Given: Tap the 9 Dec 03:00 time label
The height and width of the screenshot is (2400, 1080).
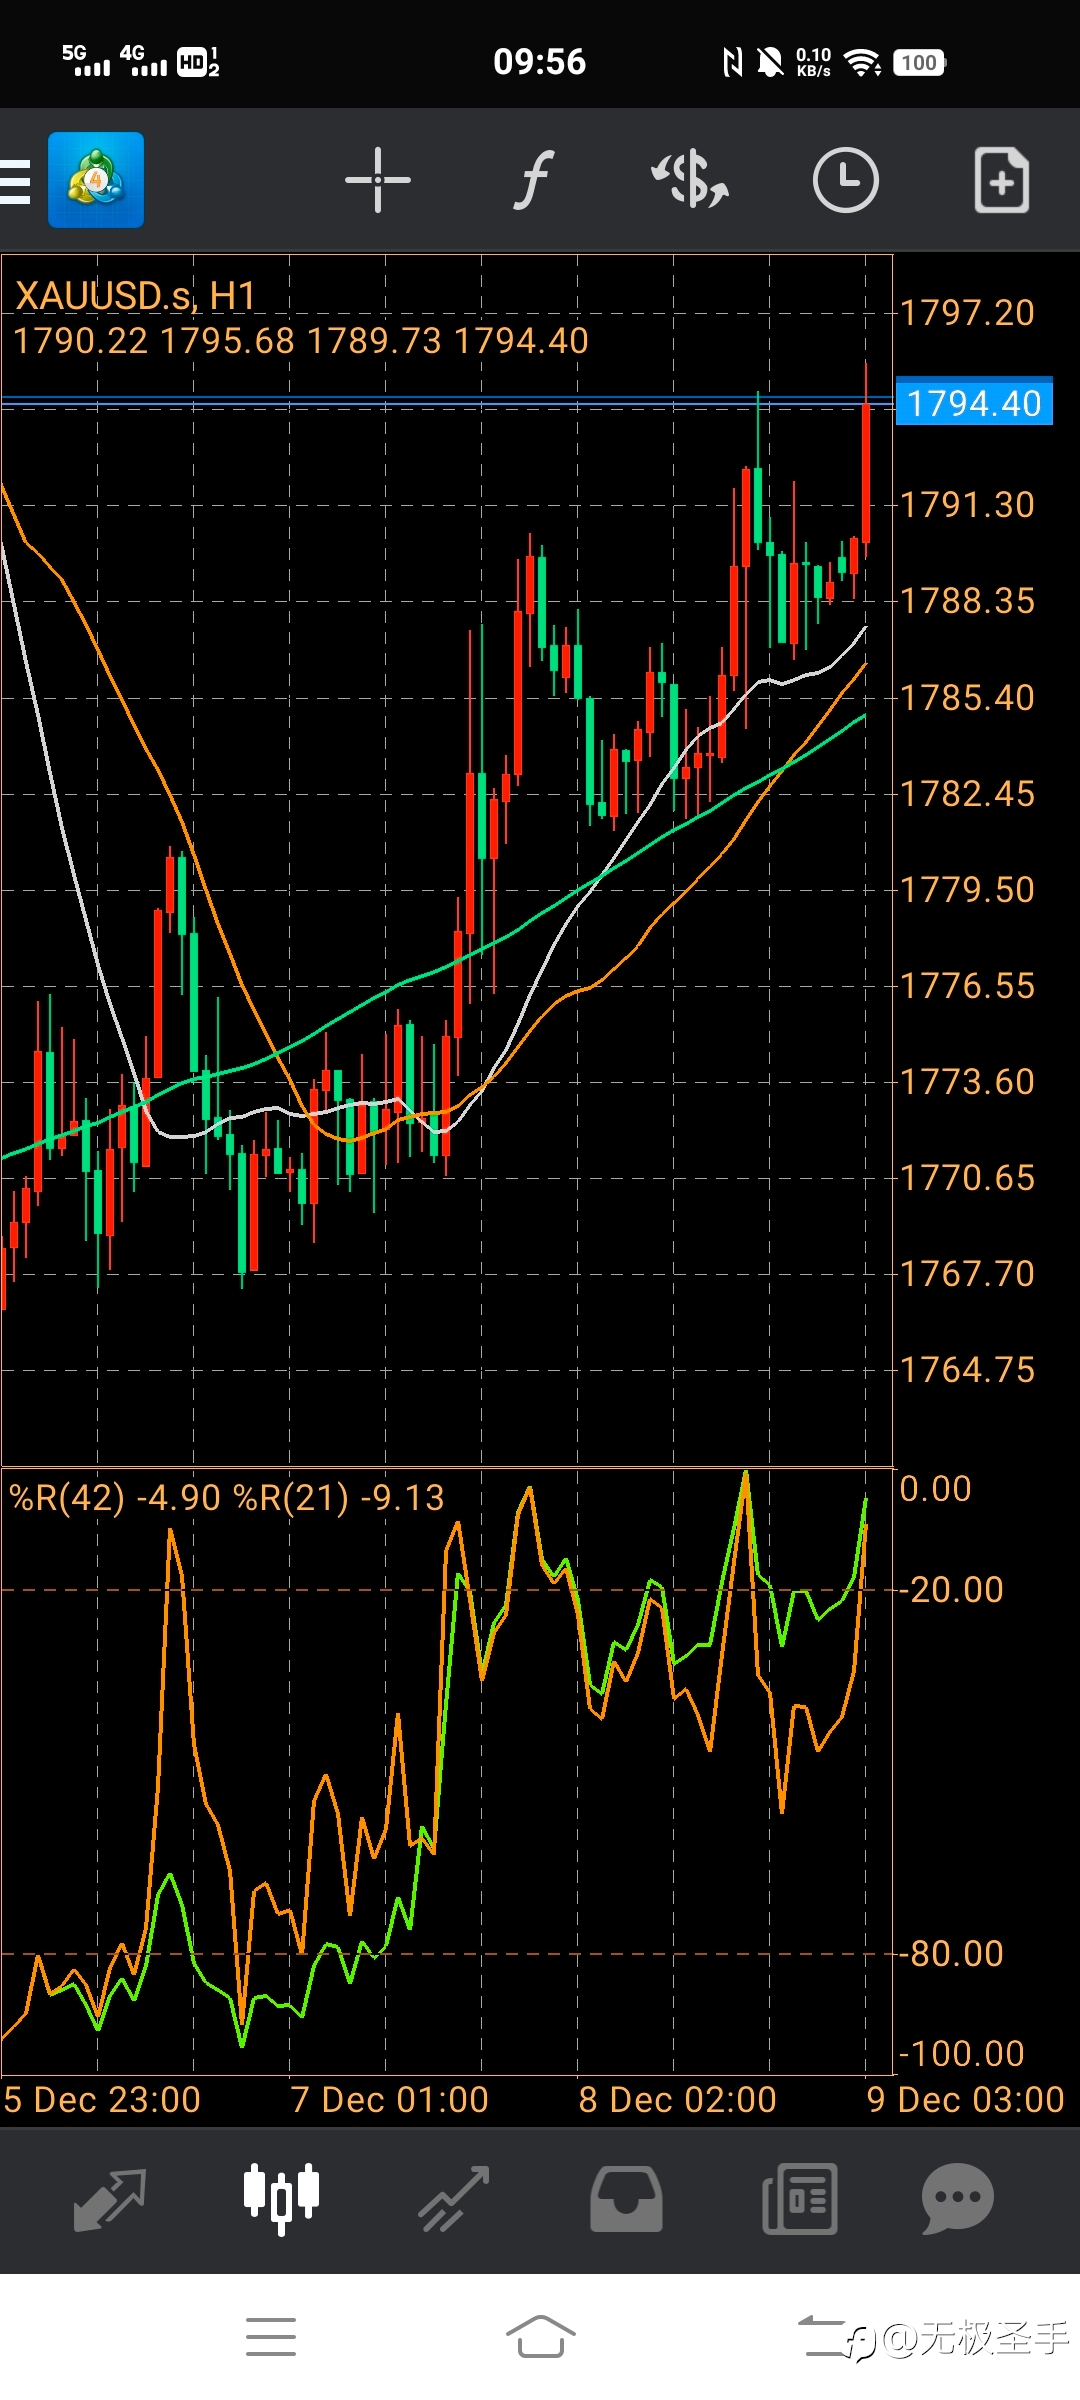Looking at the screenshot, I should coord(966,2099).
